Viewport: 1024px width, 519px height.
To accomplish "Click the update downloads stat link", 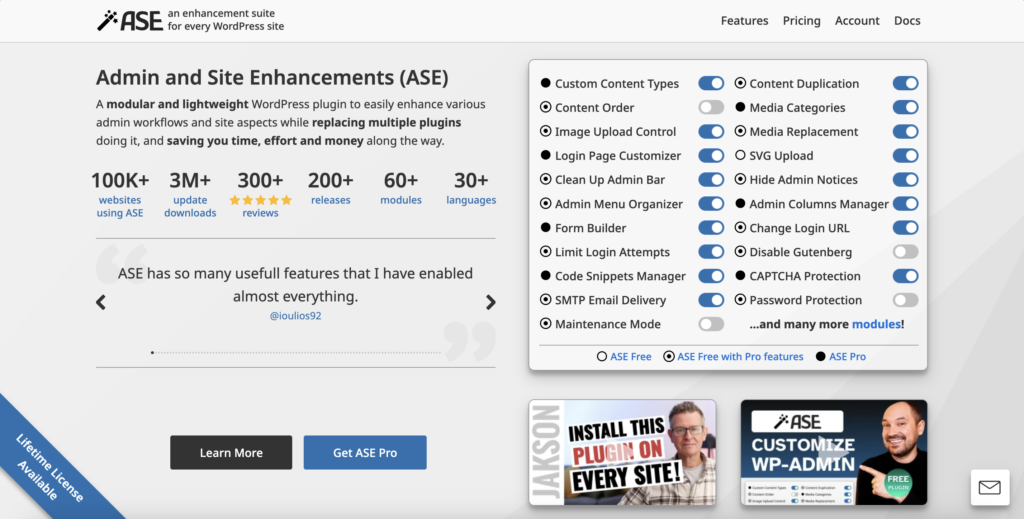I will 190,206.
